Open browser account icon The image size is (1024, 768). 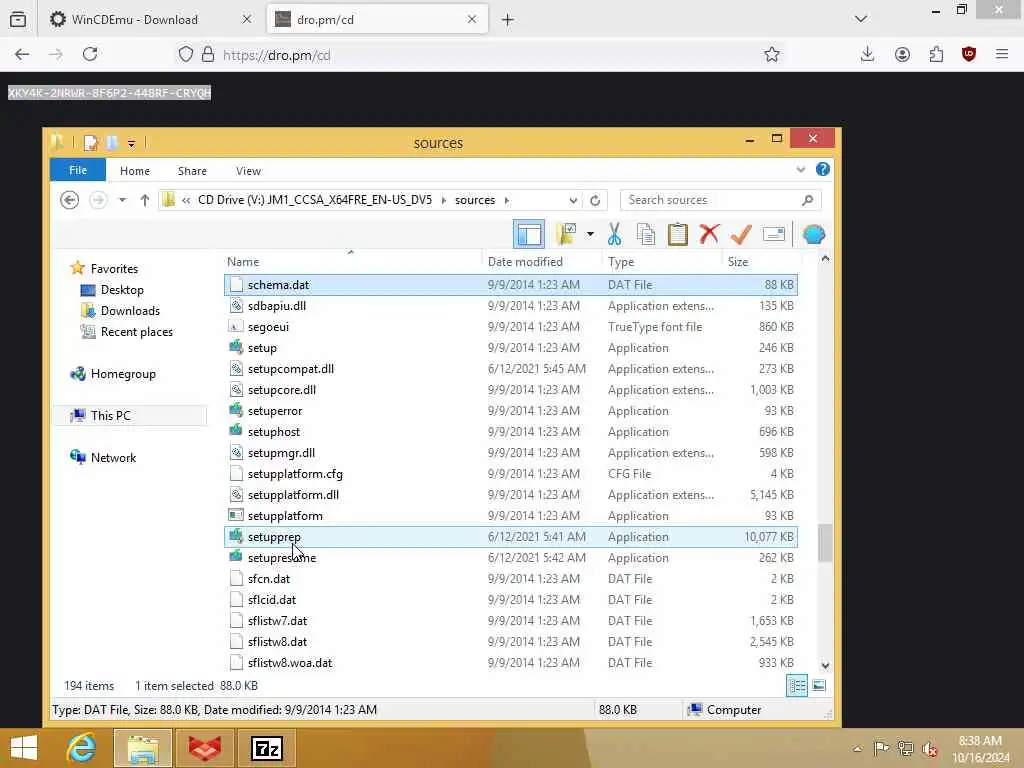(x=902, y=55)
